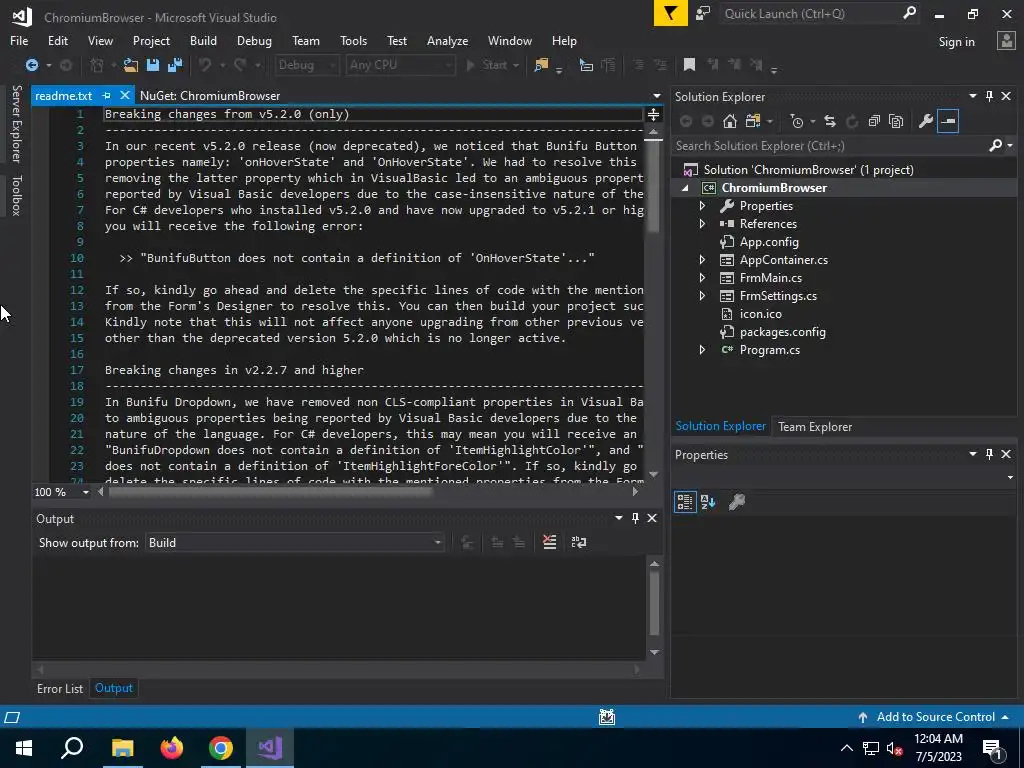Expand the FrmMain.cs node
Screen dimensions: 1024x768
(702, 278)
